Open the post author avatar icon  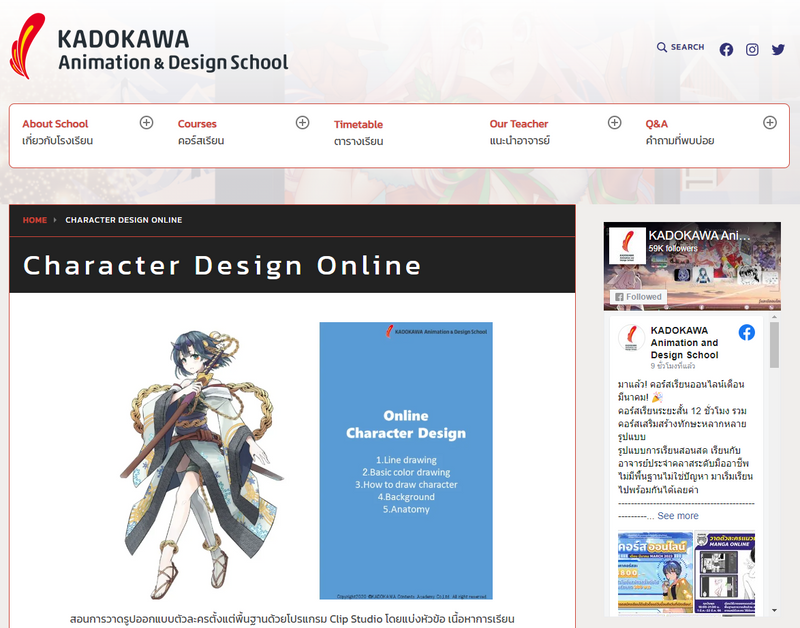click(631, 338)
